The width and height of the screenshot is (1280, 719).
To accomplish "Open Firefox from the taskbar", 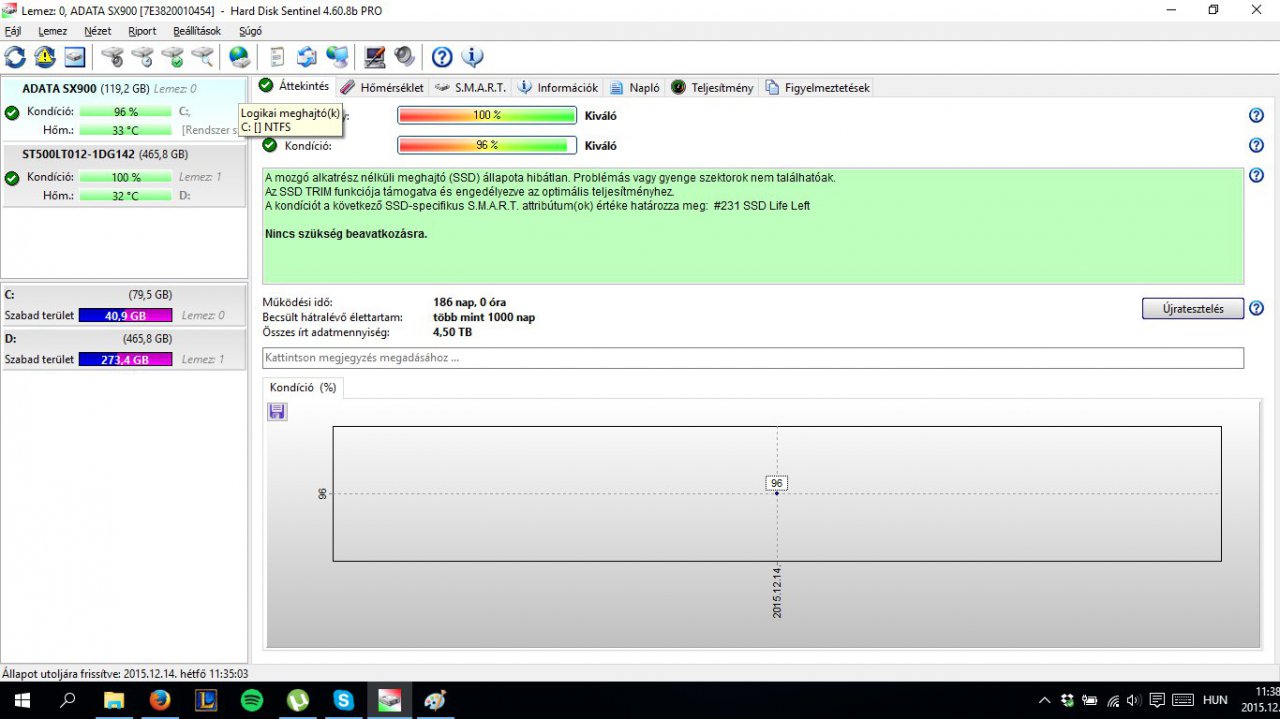I will pos(160,701).
